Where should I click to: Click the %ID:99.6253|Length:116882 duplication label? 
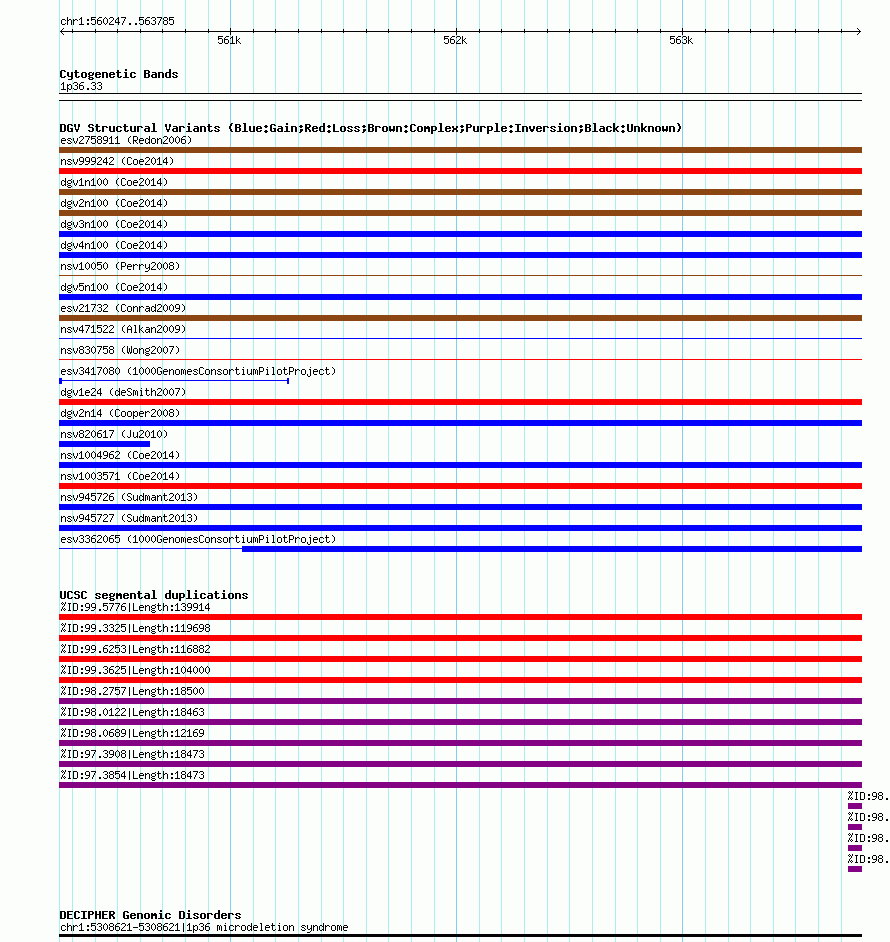click(x=135, y=649)
